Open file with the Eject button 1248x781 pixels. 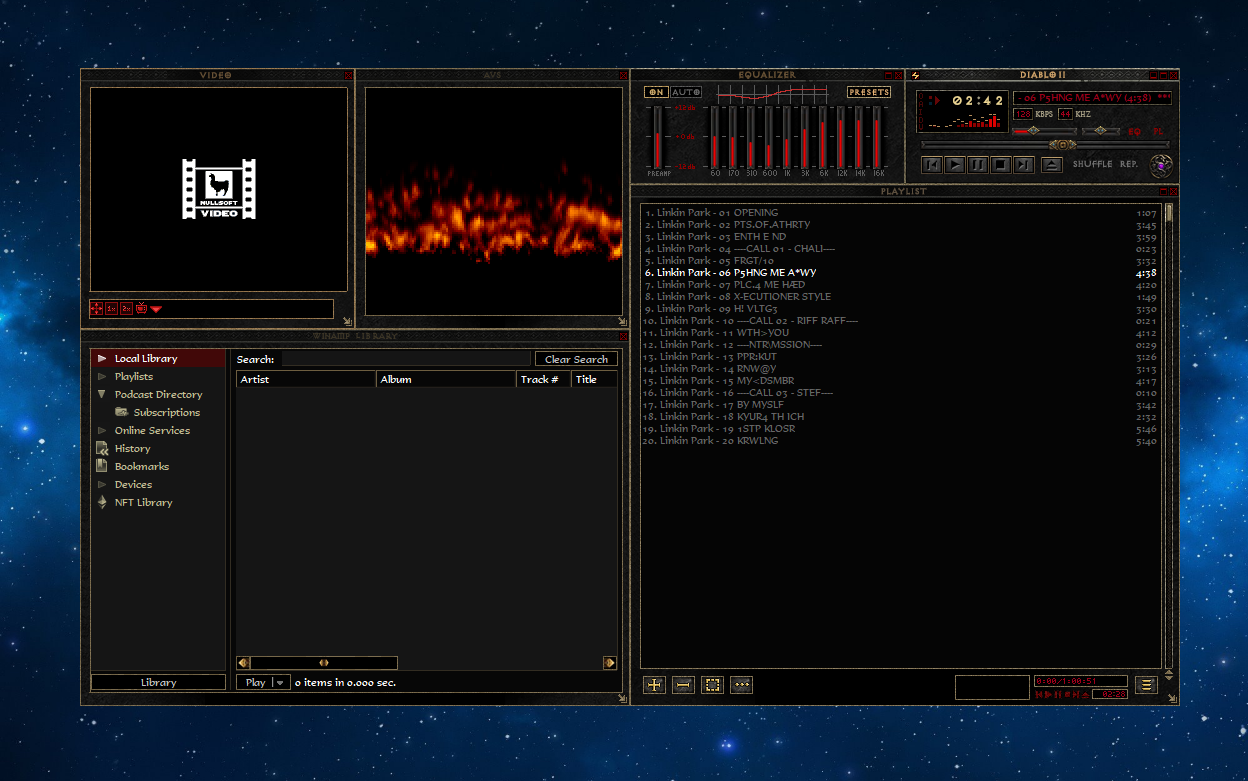tap(1051, 165)
